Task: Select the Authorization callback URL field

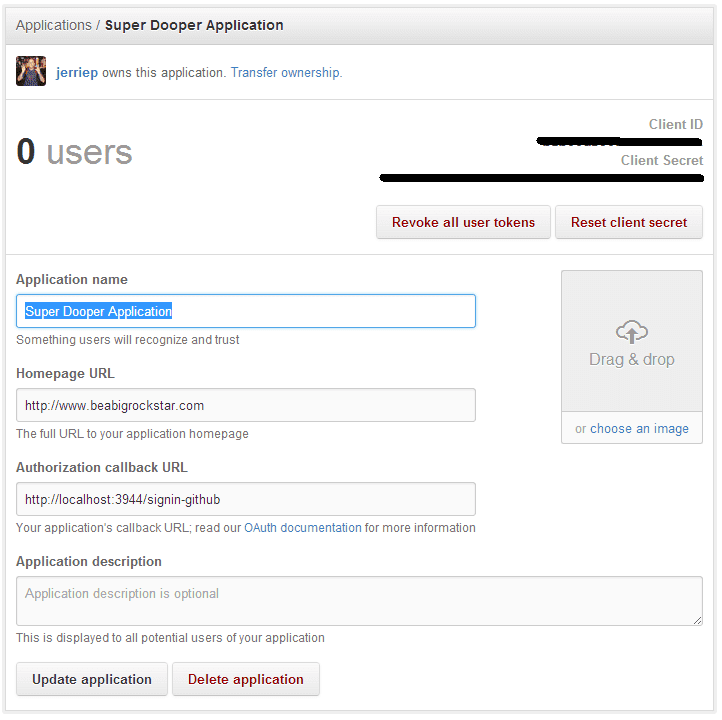Action: point(246,499)
